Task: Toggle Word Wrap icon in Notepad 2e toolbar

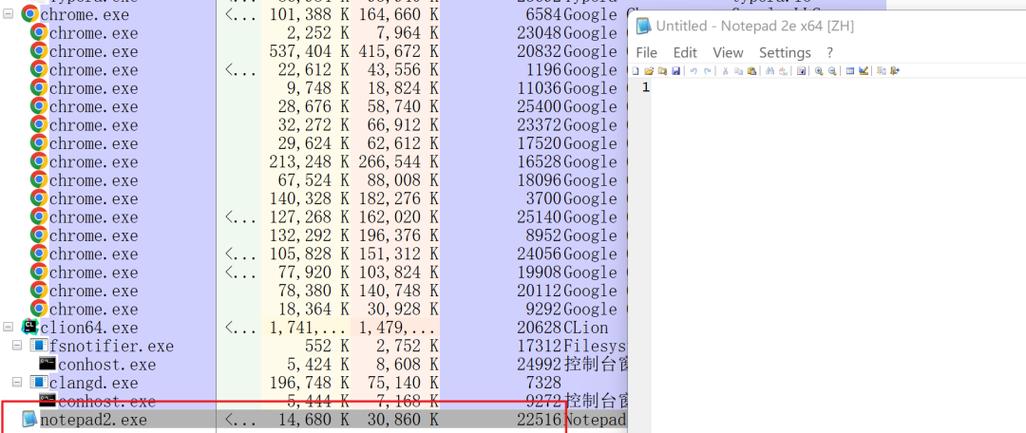Action: [x=802, y=71]
